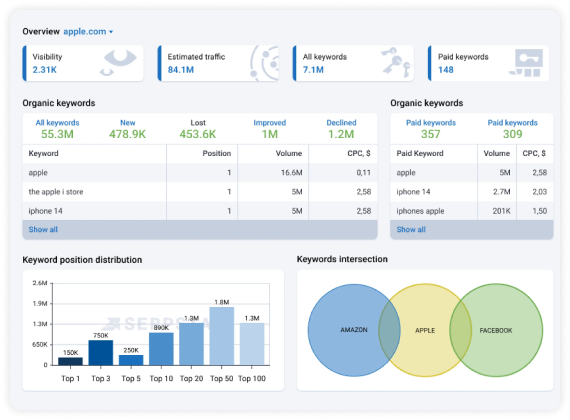Click the dropdown arrow next to apple.com
570x420 pixels.
tap(111, 32)
